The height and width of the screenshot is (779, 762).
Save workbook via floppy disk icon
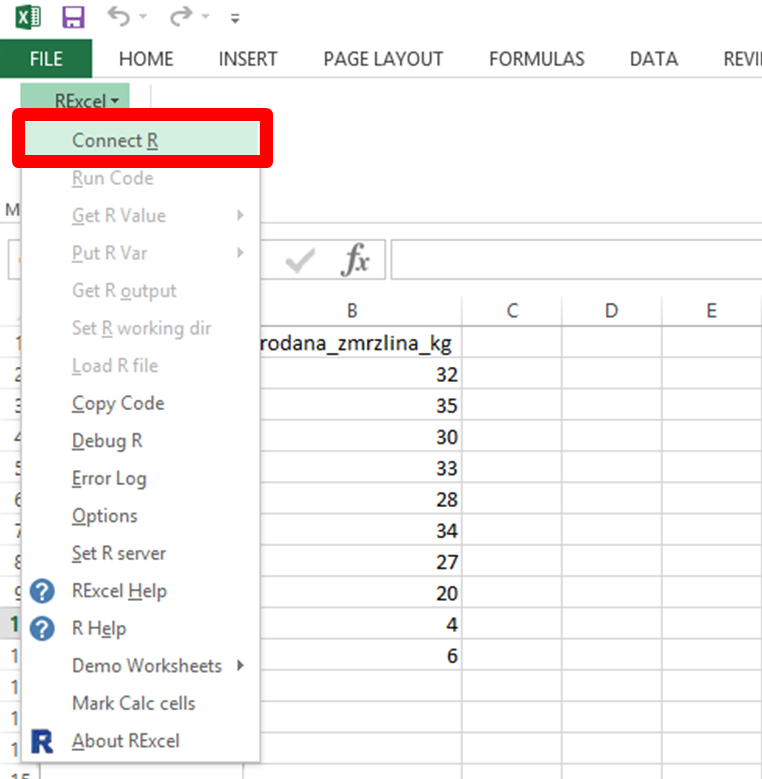73,17
